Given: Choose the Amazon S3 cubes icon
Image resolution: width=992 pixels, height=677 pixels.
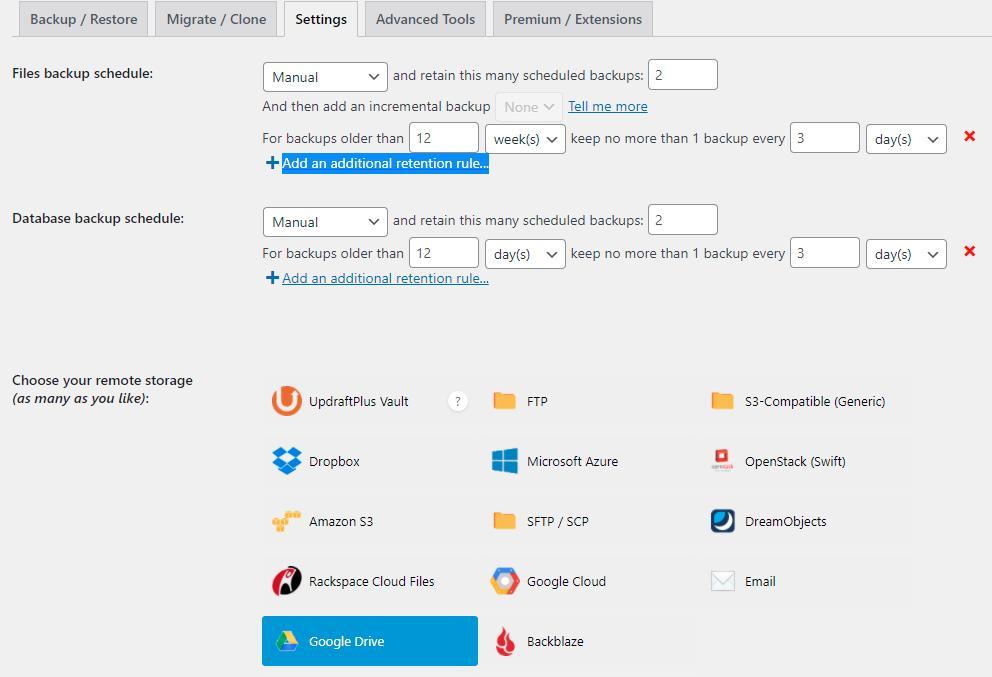Looking at the screenshot, I should tap(286, 521).
